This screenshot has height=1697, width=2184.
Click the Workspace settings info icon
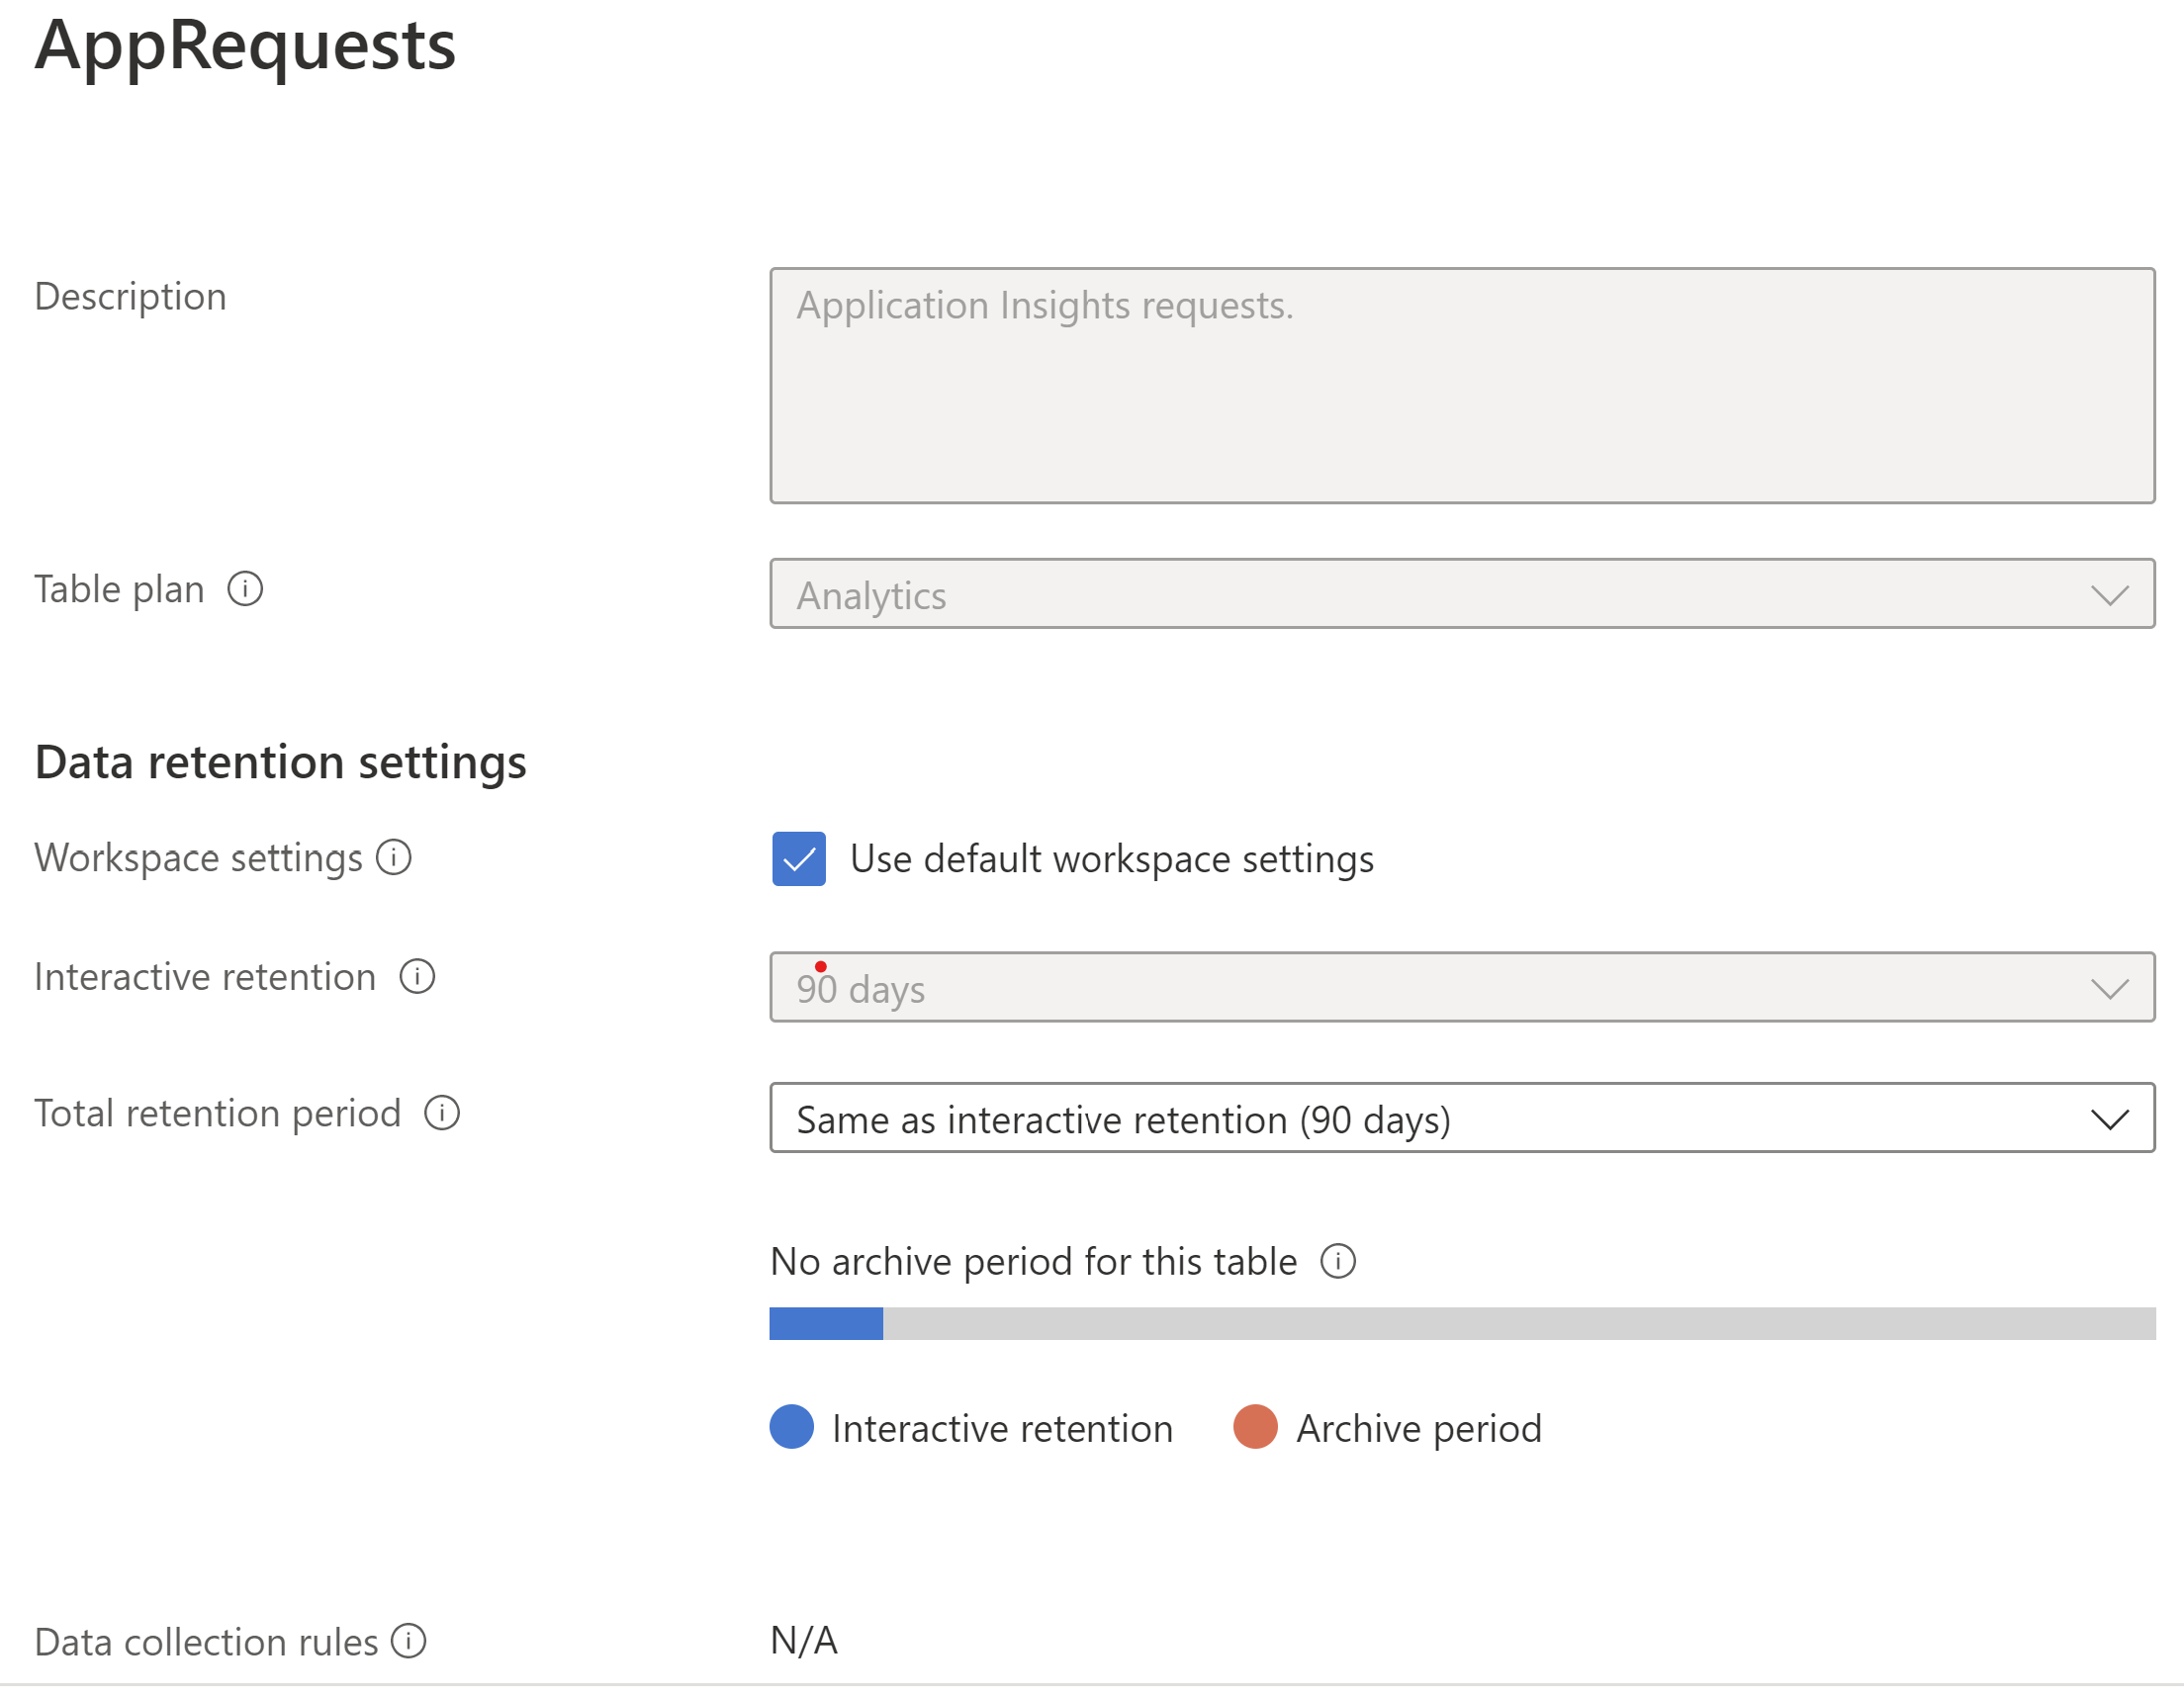394,858
